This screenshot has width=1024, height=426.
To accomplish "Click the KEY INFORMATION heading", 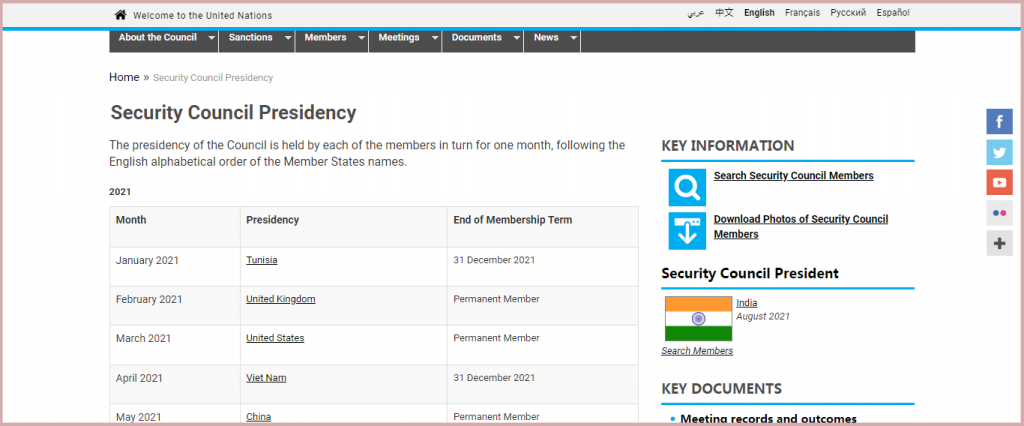I will tap(728, 146).
